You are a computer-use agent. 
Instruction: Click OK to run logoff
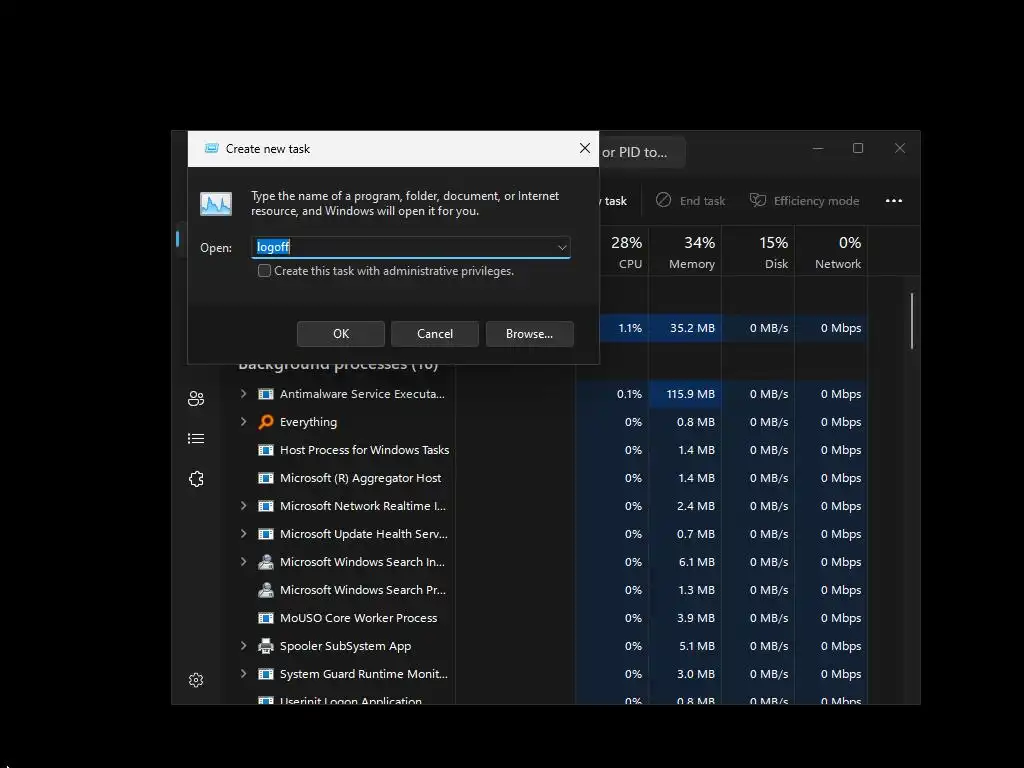[341, 334]
